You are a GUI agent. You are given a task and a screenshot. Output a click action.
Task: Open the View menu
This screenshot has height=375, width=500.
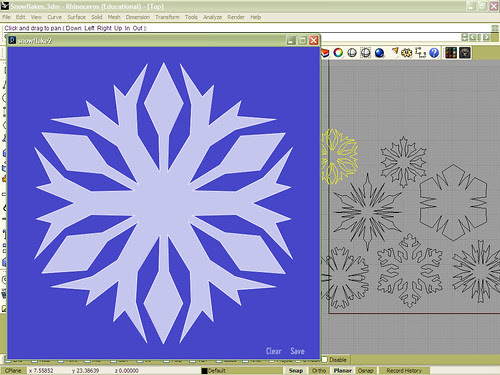coord(36,17)
